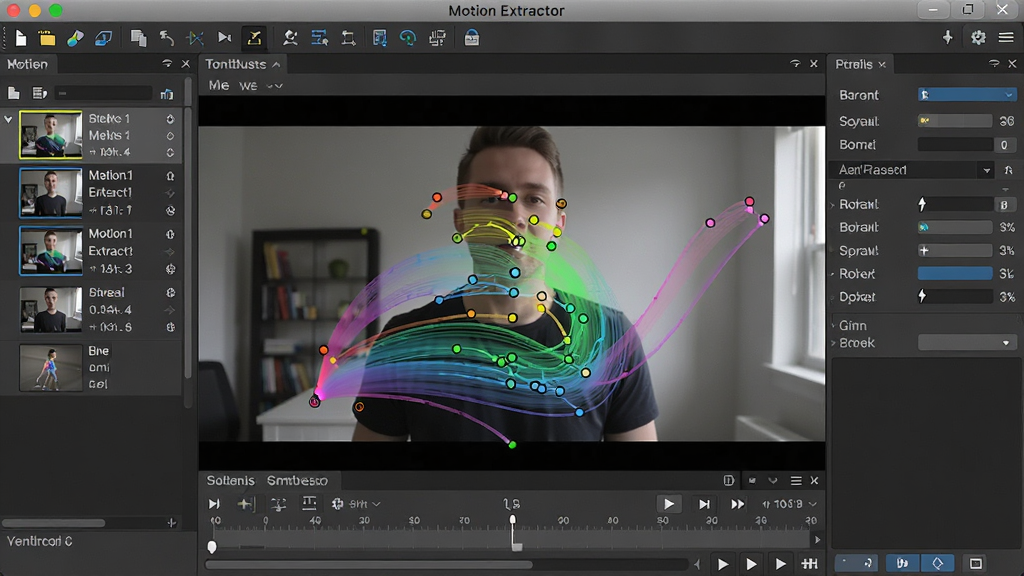The width and height of the screenshot is (1024, 576).
Task: Select the Tontlusts tab
Action: click(x=242, y=64)
